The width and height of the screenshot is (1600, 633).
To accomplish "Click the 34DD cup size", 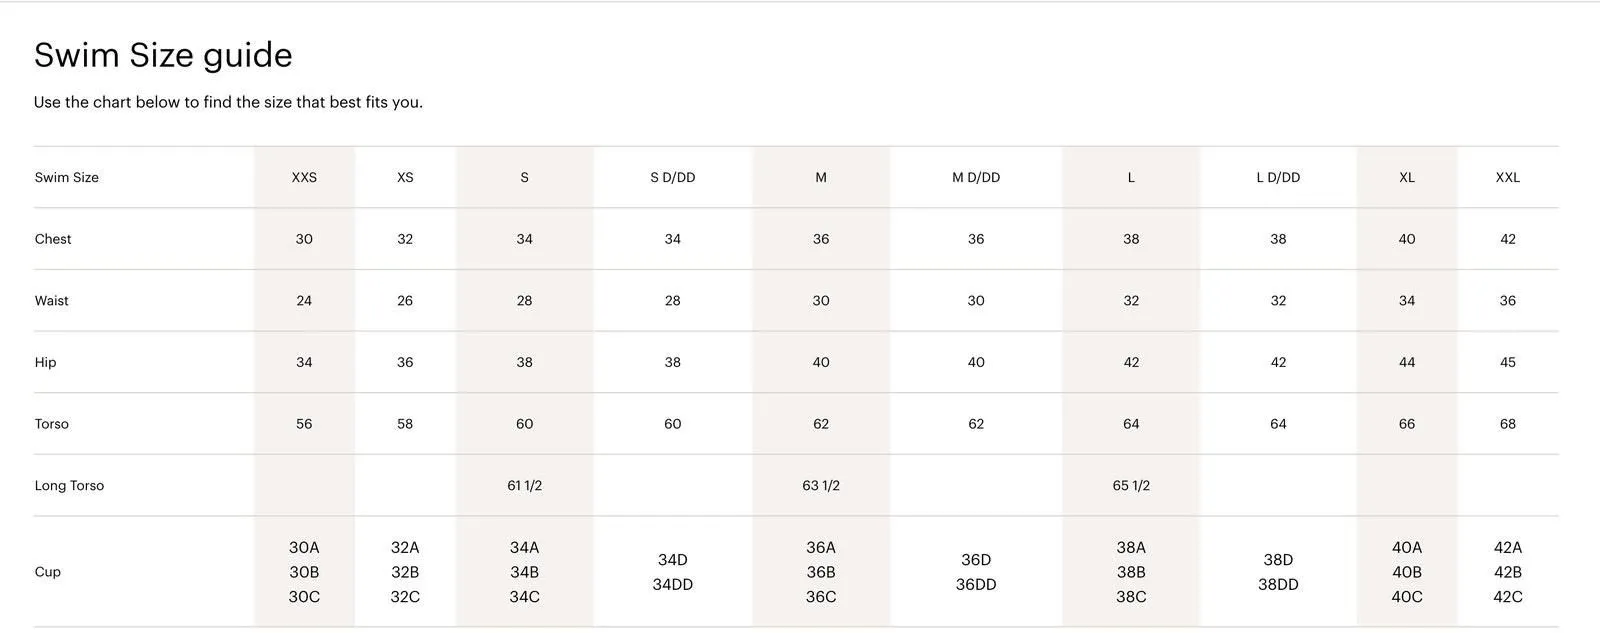I will coord(673,585).
